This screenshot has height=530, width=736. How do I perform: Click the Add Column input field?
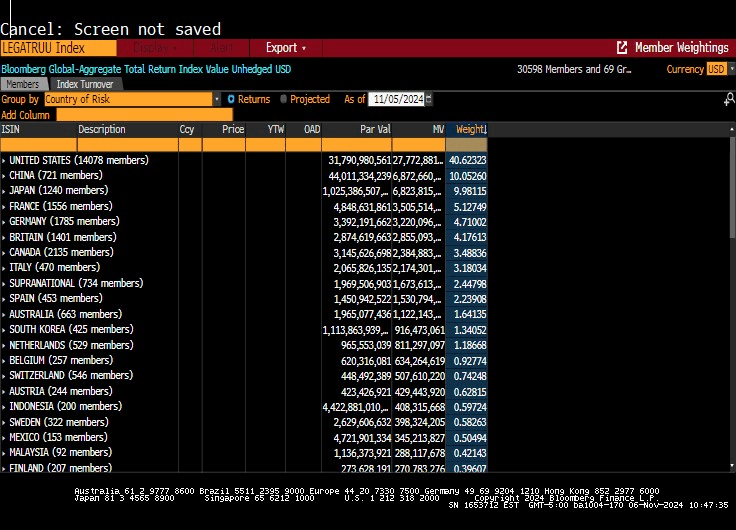point(145,115)
